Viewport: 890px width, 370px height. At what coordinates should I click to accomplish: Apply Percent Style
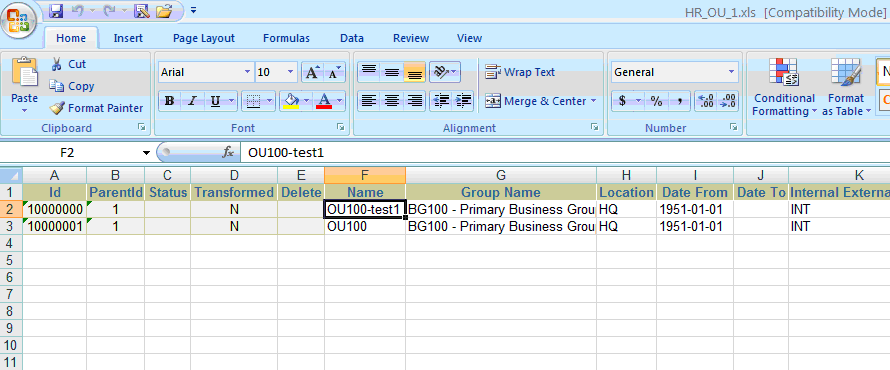point(656,102)
